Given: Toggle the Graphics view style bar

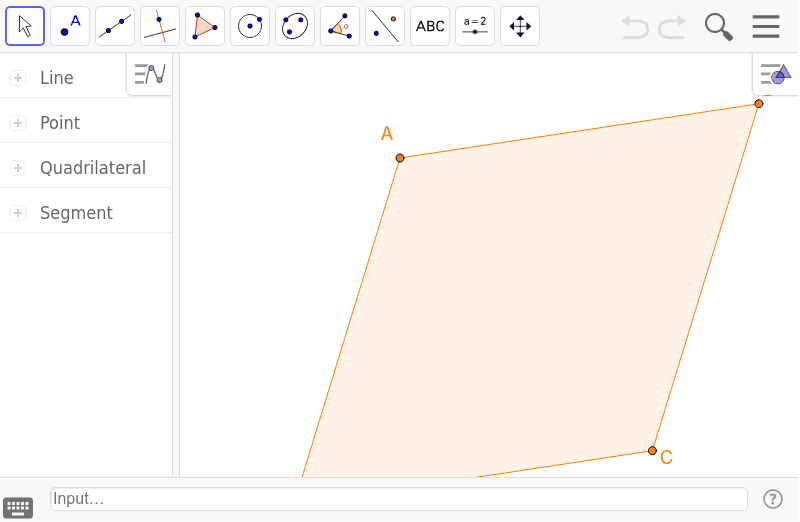Looking at the screenshot, I should (776, 74).
